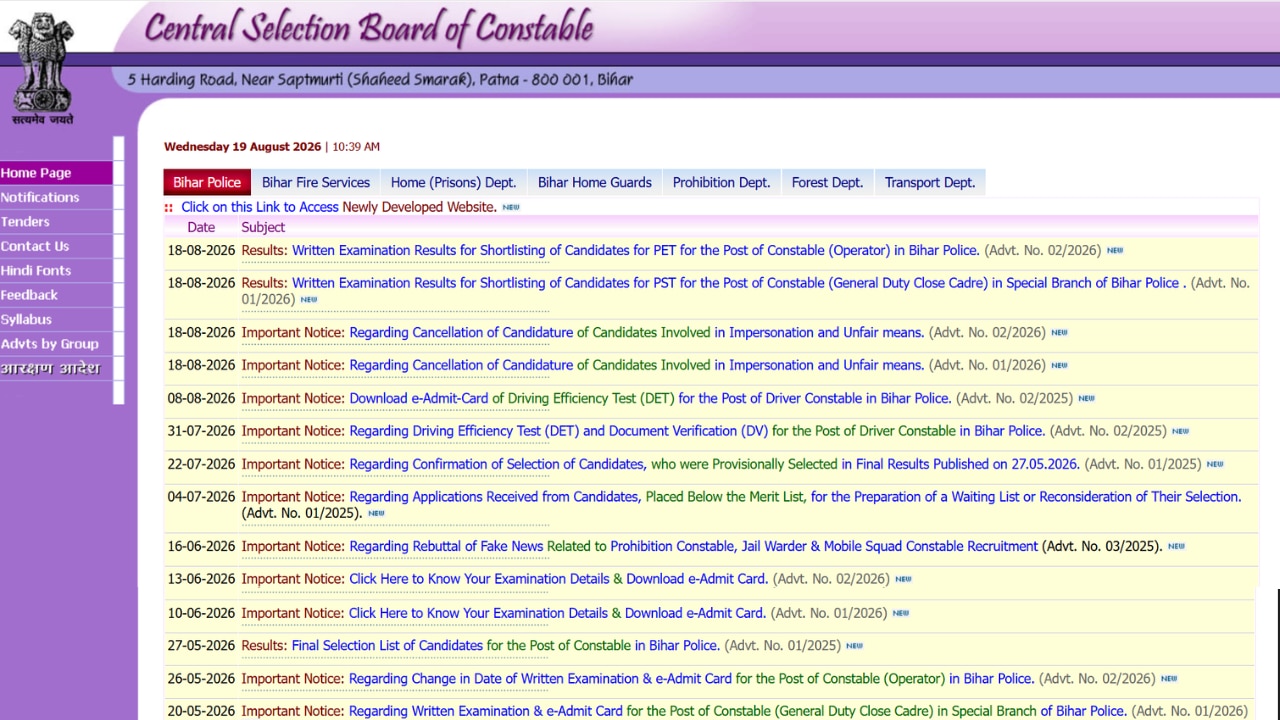The width and height of the screenshot is (1280, 720).
Task: Click the date 20-05-2026
Action: click(x=201, y=711)
